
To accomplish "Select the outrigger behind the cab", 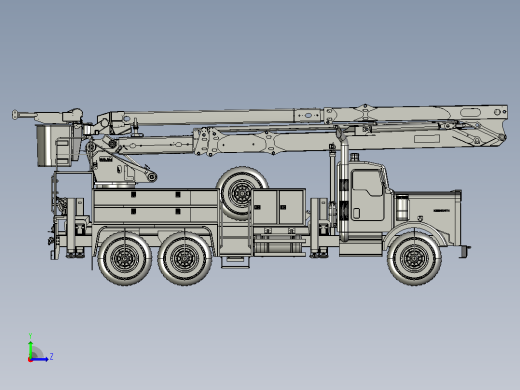I will pos(319,228).
